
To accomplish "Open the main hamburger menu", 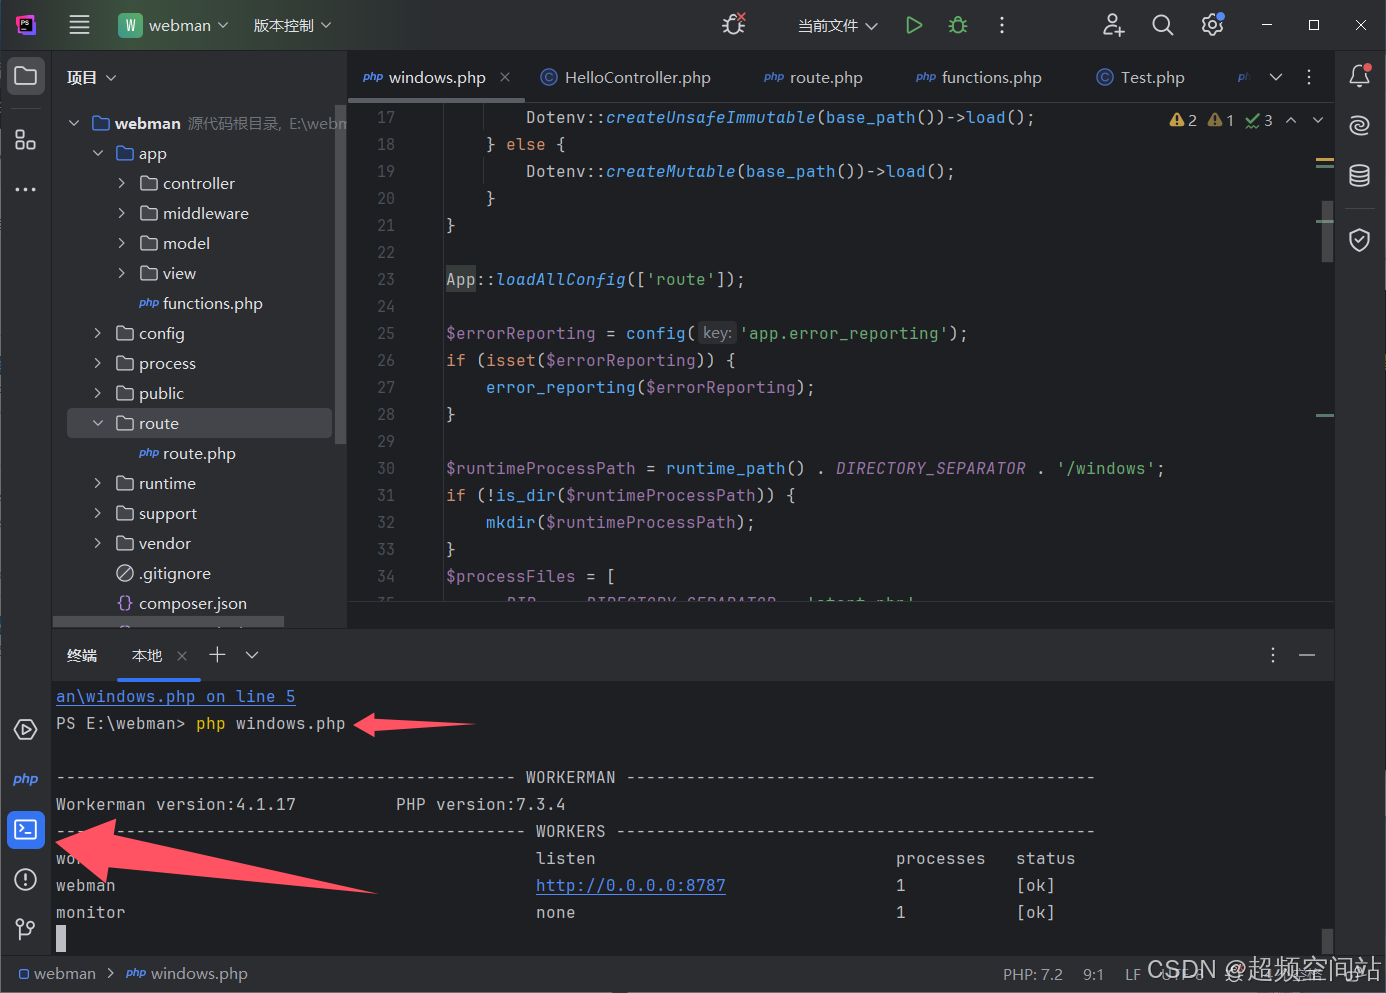I will [79, 25].
